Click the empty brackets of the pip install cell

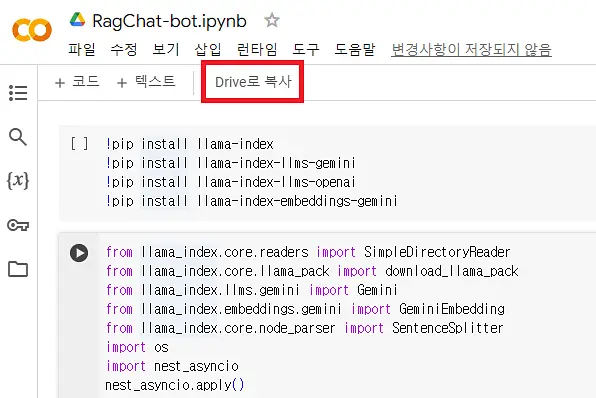coord(79,144)
